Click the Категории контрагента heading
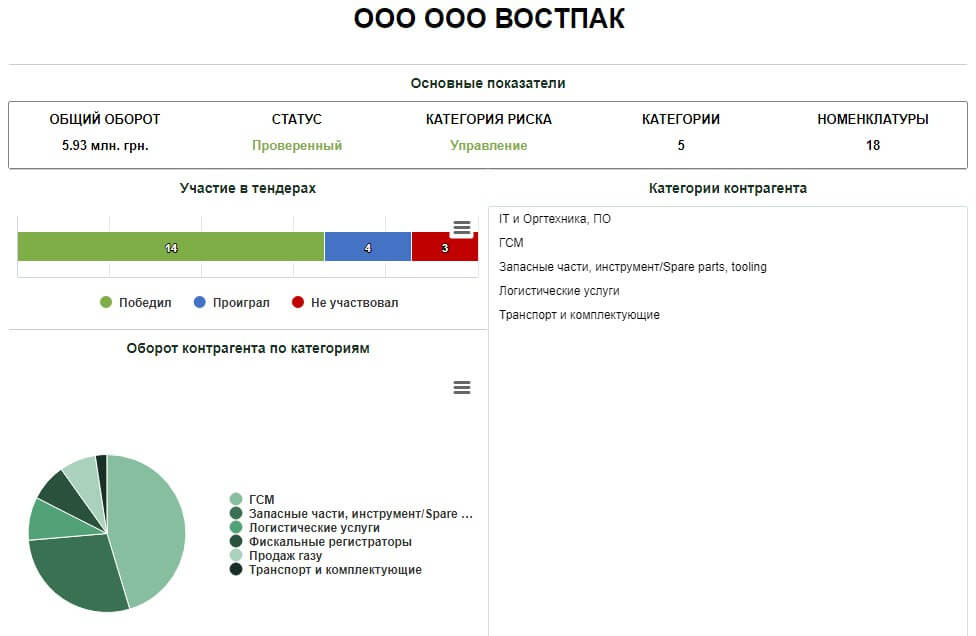Image resolution: width=976 pixels, height=636 pixels. [x=728, y=188]
